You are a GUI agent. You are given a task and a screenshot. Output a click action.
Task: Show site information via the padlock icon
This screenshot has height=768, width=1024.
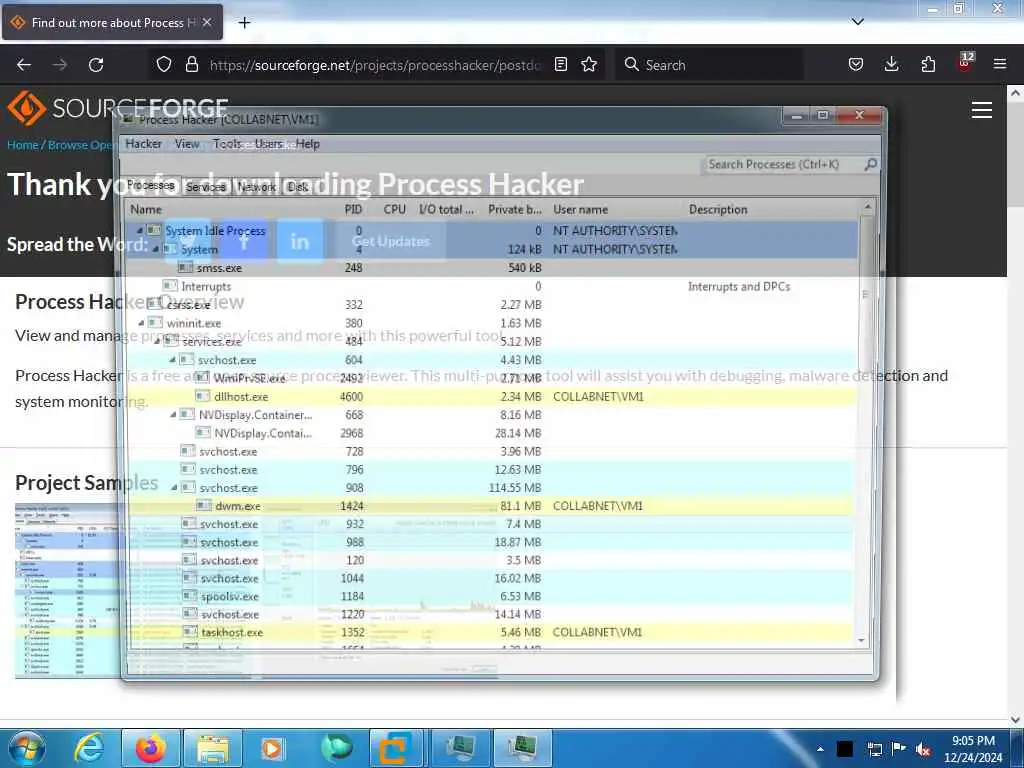[x=191, y=65]
